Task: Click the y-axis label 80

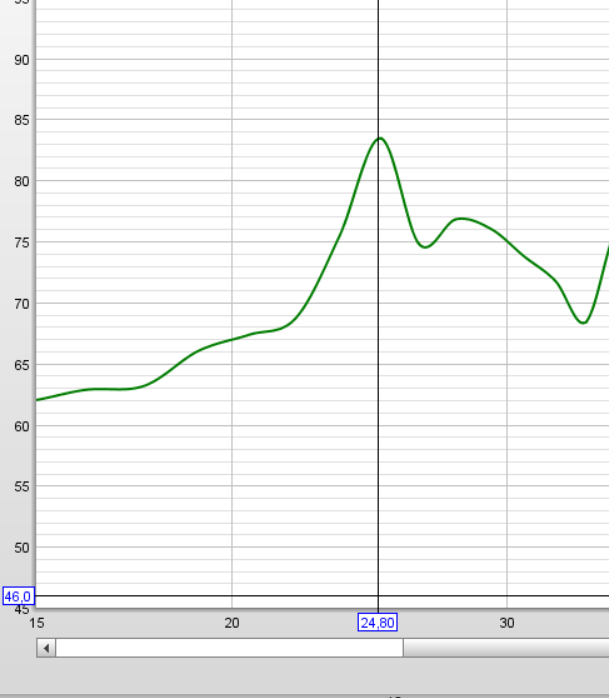Action: tap(21, 181)
